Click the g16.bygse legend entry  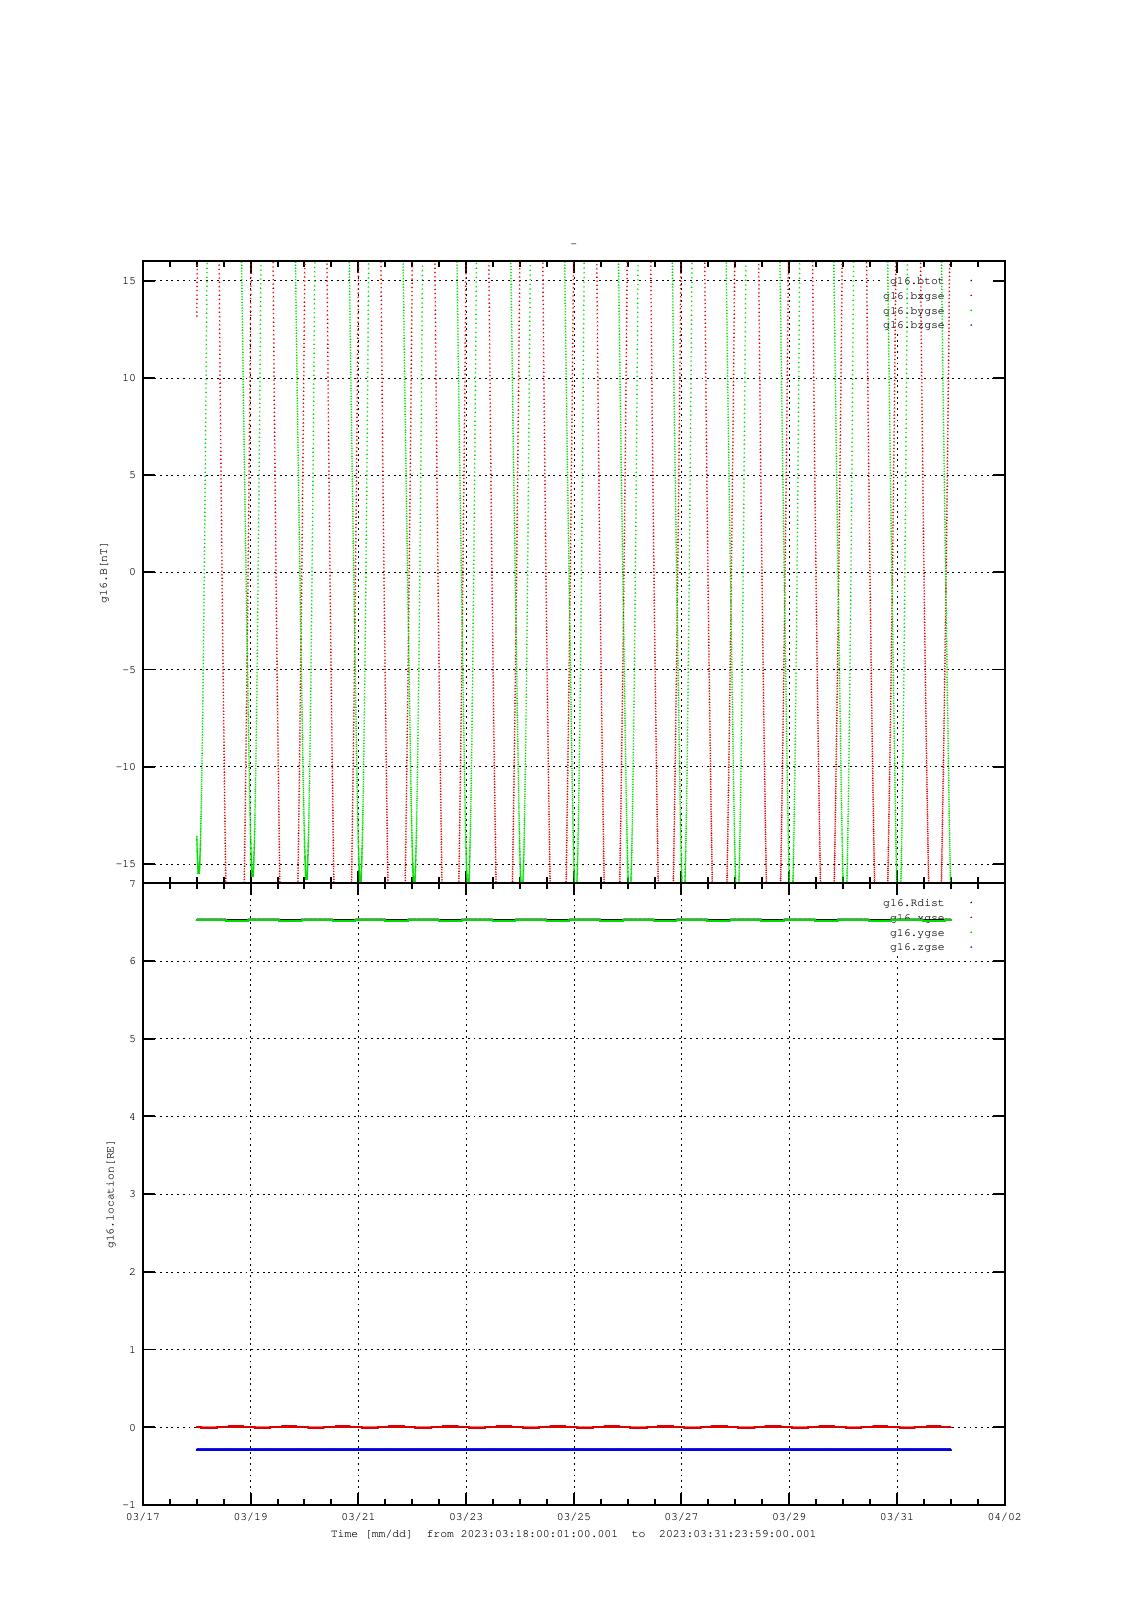point(913,311)
